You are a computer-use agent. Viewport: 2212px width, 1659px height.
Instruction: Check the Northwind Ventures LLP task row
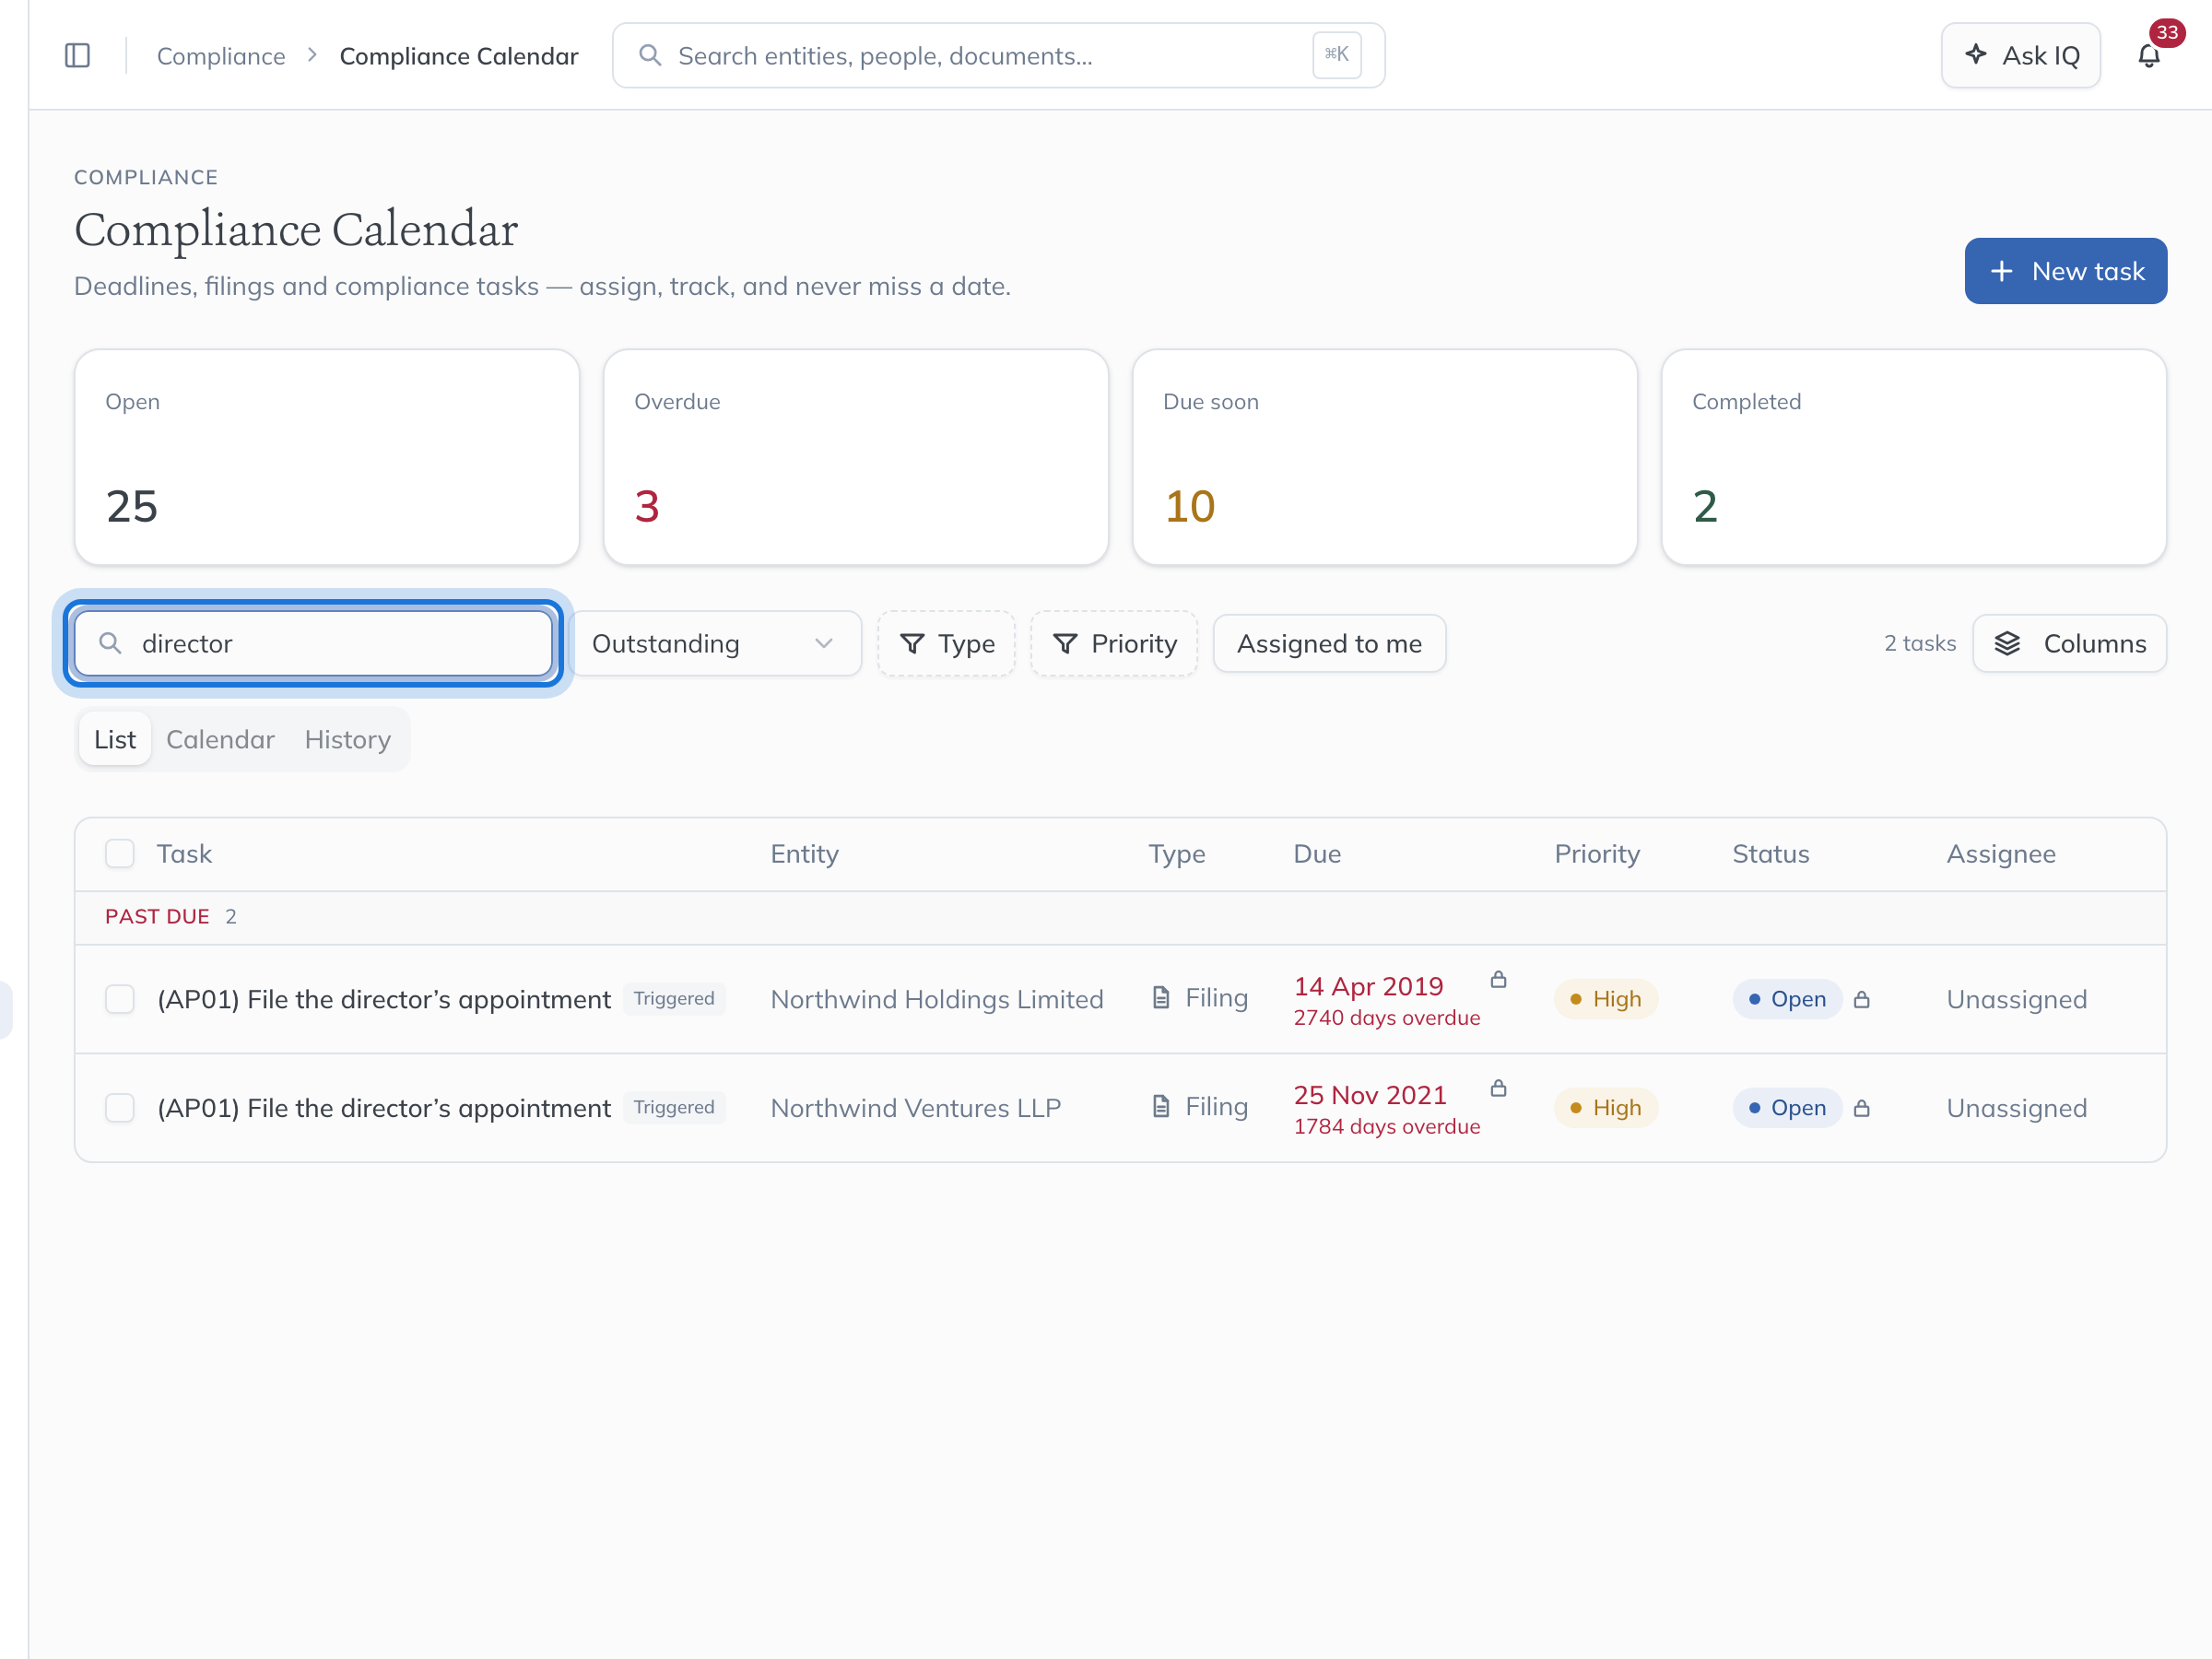(x=120, y=1109)
